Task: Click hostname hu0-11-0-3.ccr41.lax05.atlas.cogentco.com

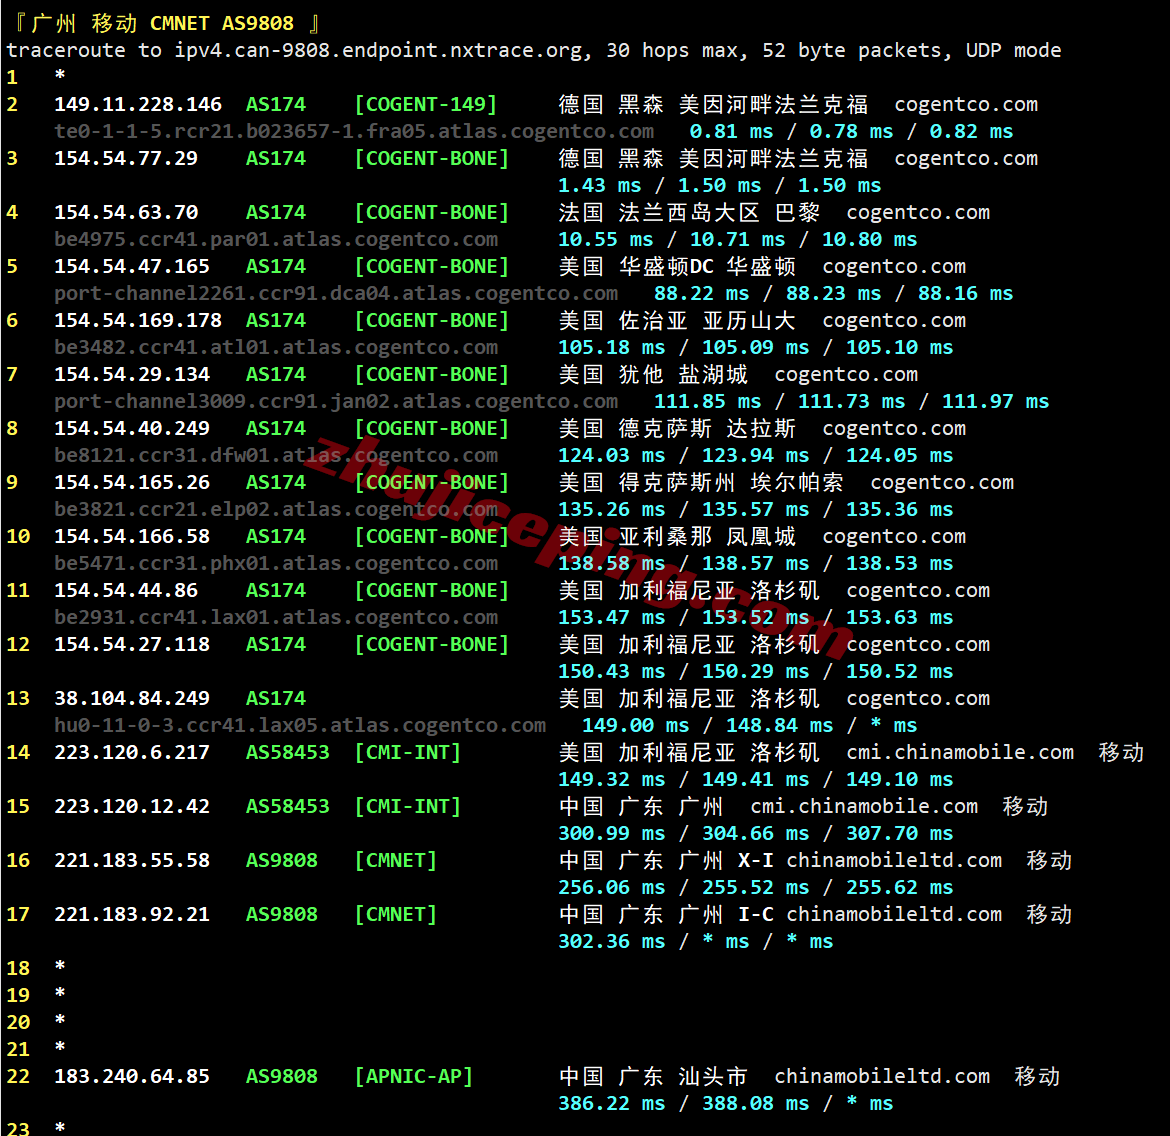Action: tap(300, 725)
